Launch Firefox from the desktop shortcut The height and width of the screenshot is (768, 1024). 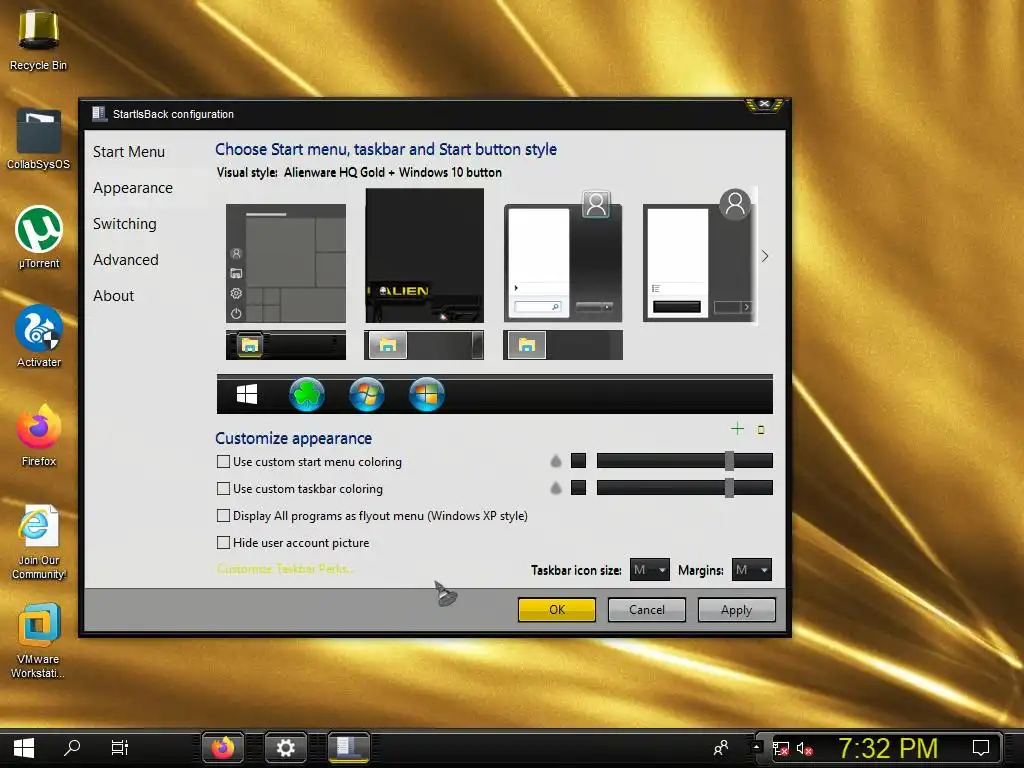[x=39, y=436]
